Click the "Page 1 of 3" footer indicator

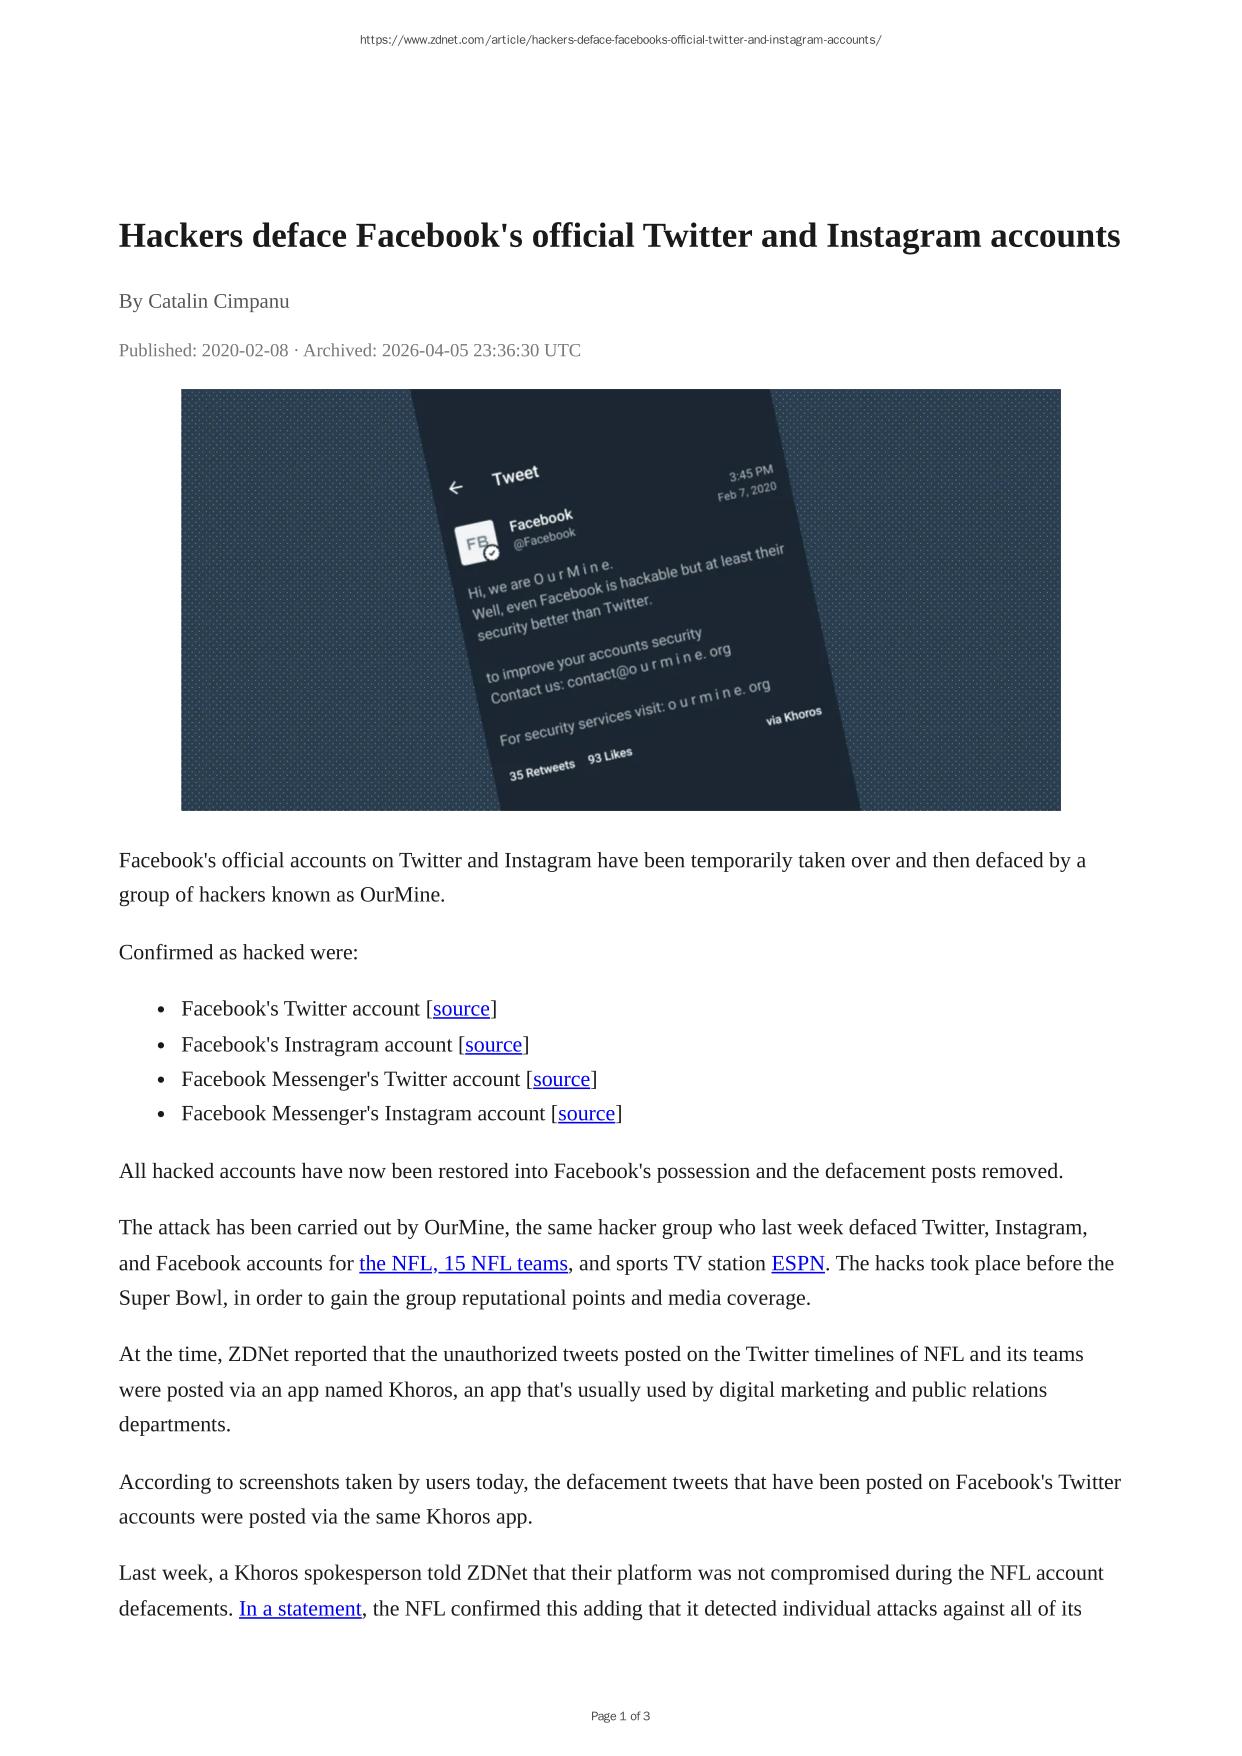point(620,1716)
